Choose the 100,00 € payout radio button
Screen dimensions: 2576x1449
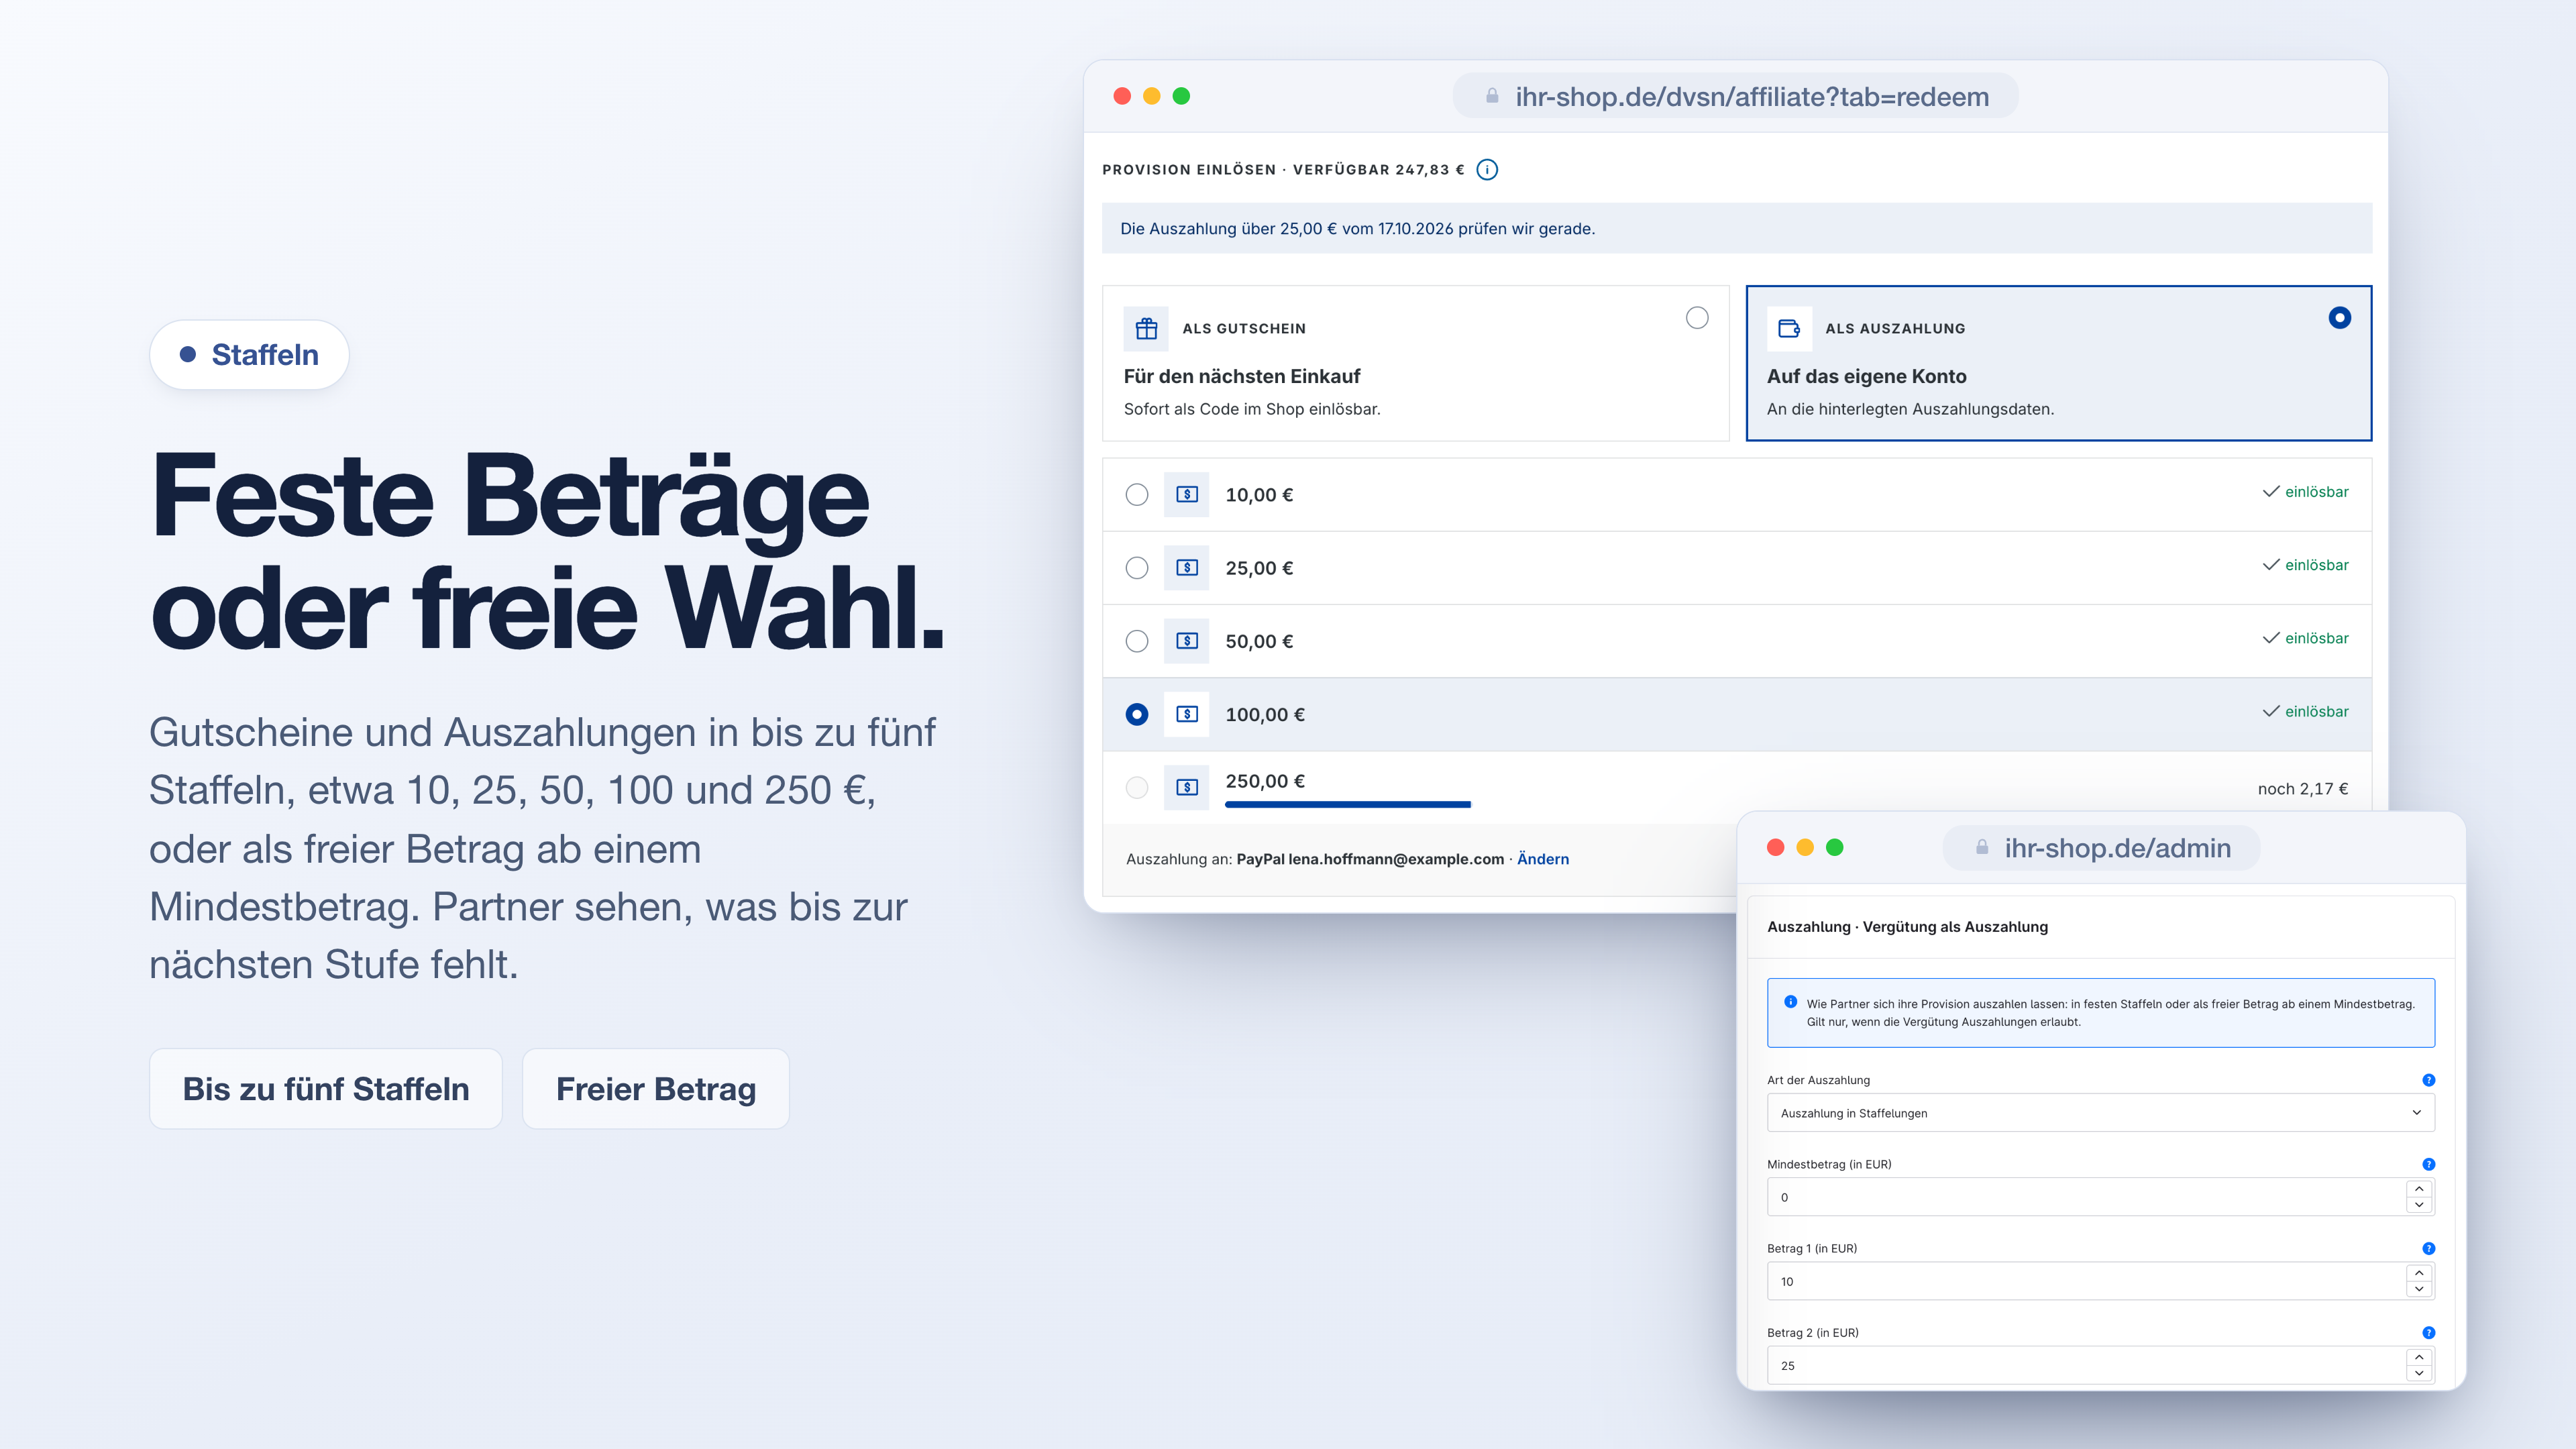(x=1137, y=714)
